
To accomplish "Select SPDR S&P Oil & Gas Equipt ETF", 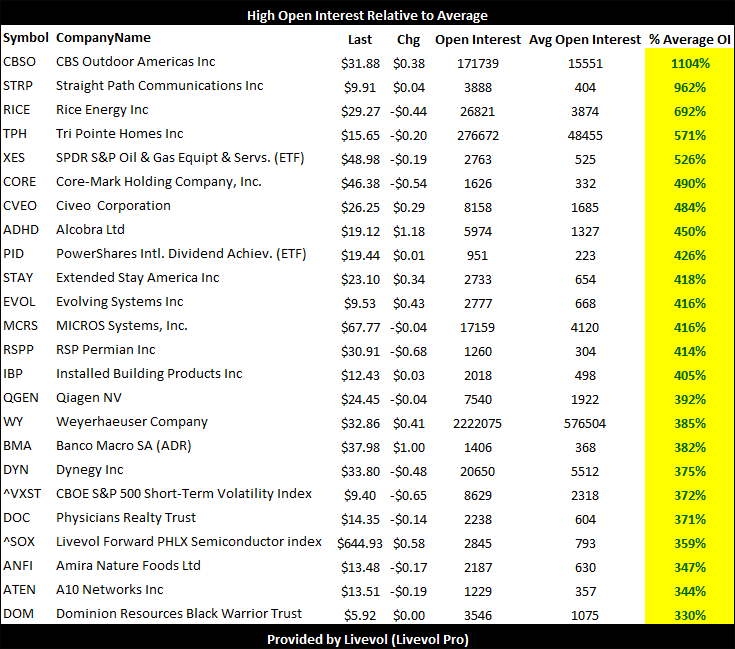I will point(180,158).
